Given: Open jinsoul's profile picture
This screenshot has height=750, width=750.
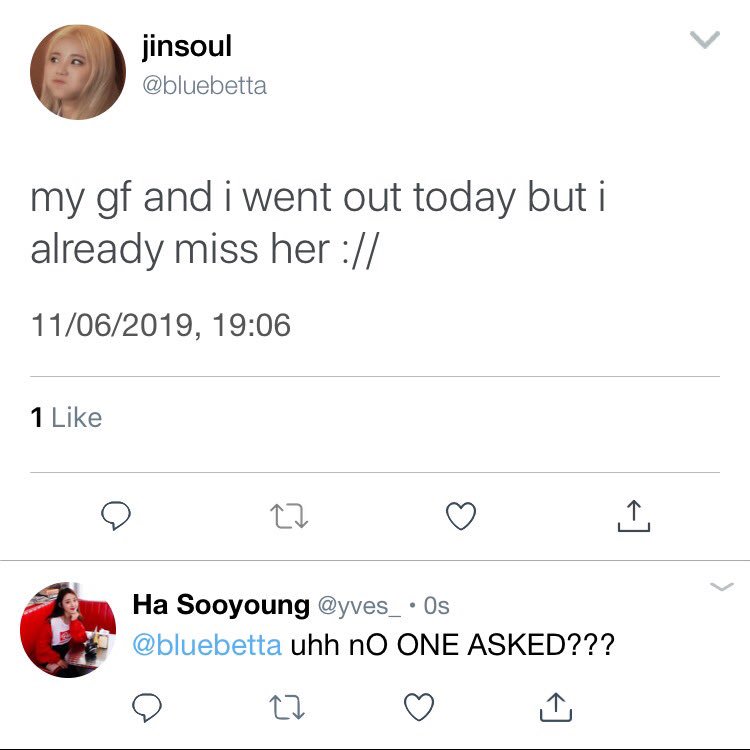Looking at the screenshot, I should click(x=78, y=72).
